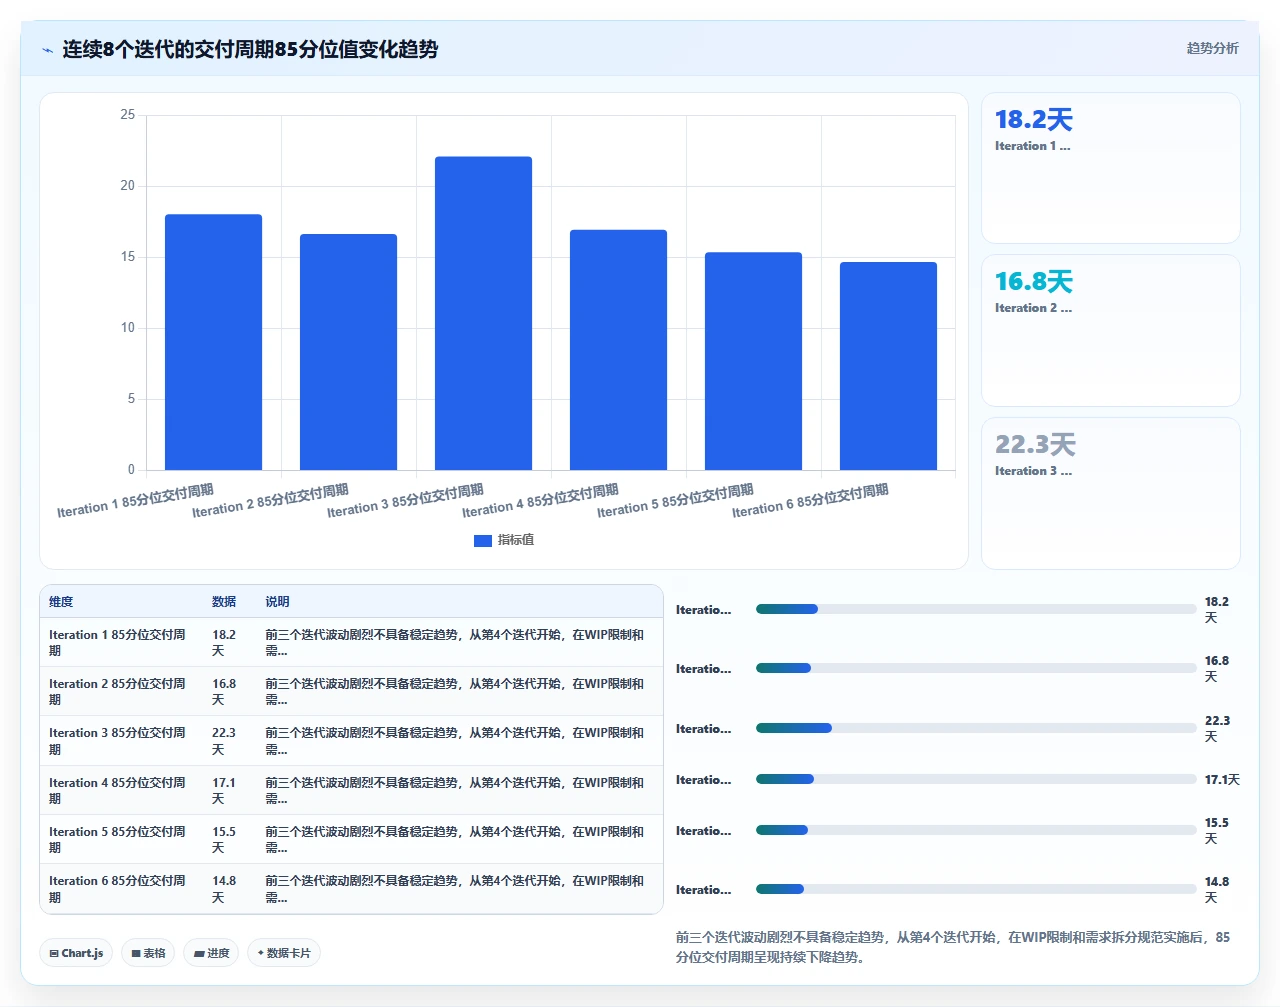This screenshot has height=1007, width=1280.
Task: Click the Iteration 1 bar in chart
Action: (213, 342)
